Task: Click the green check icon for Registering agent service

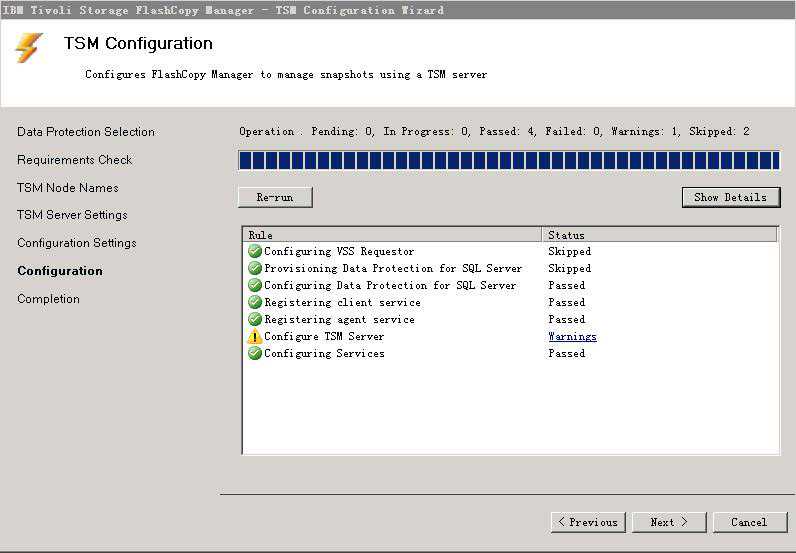Action: [254, 320]
